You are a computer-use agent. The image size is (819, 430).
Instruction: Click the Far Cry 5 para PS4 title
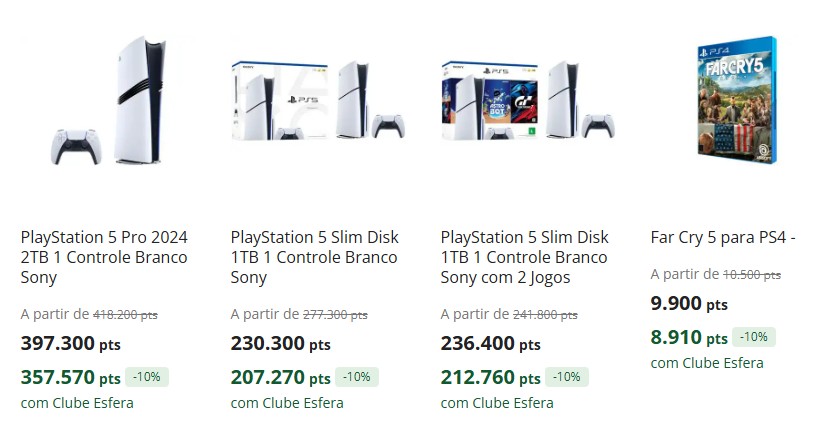[x=722, y=237]
